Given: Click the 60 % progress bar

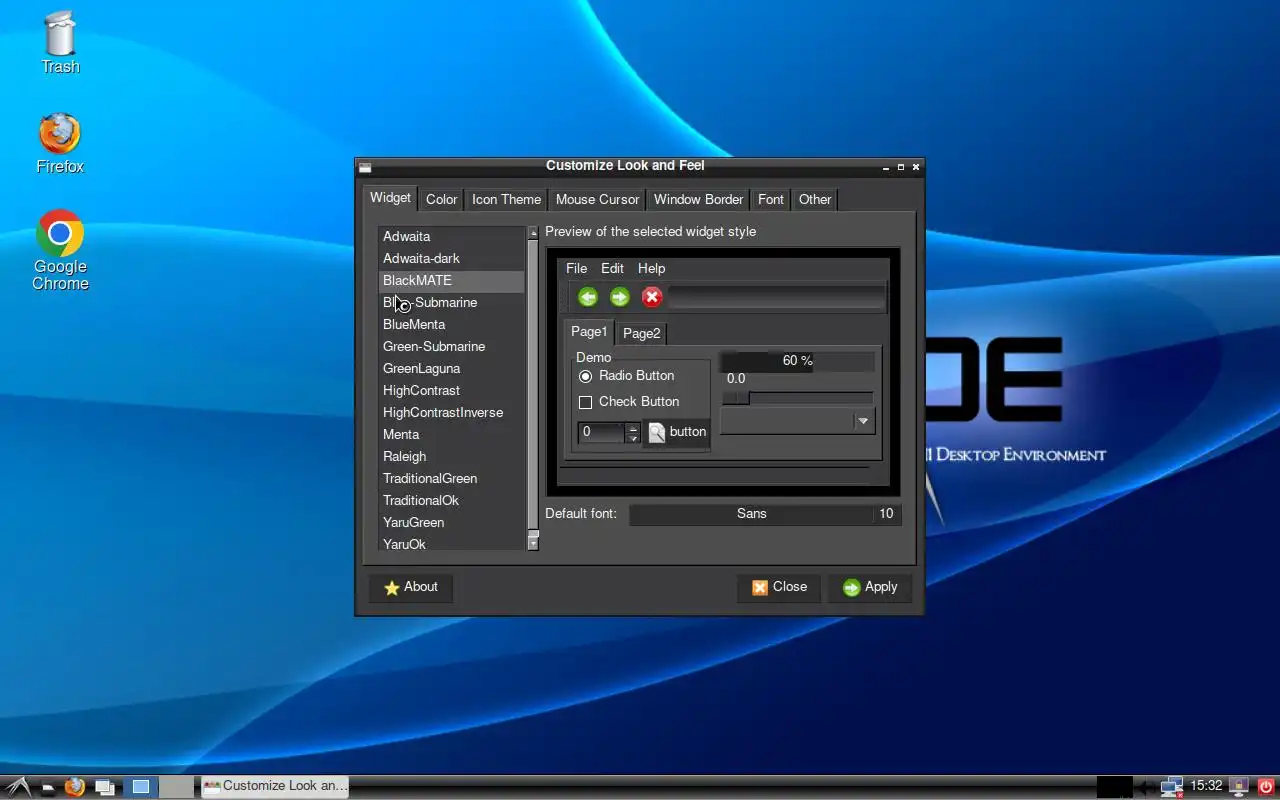Looking at the screenshot, I should click(797, 361).
